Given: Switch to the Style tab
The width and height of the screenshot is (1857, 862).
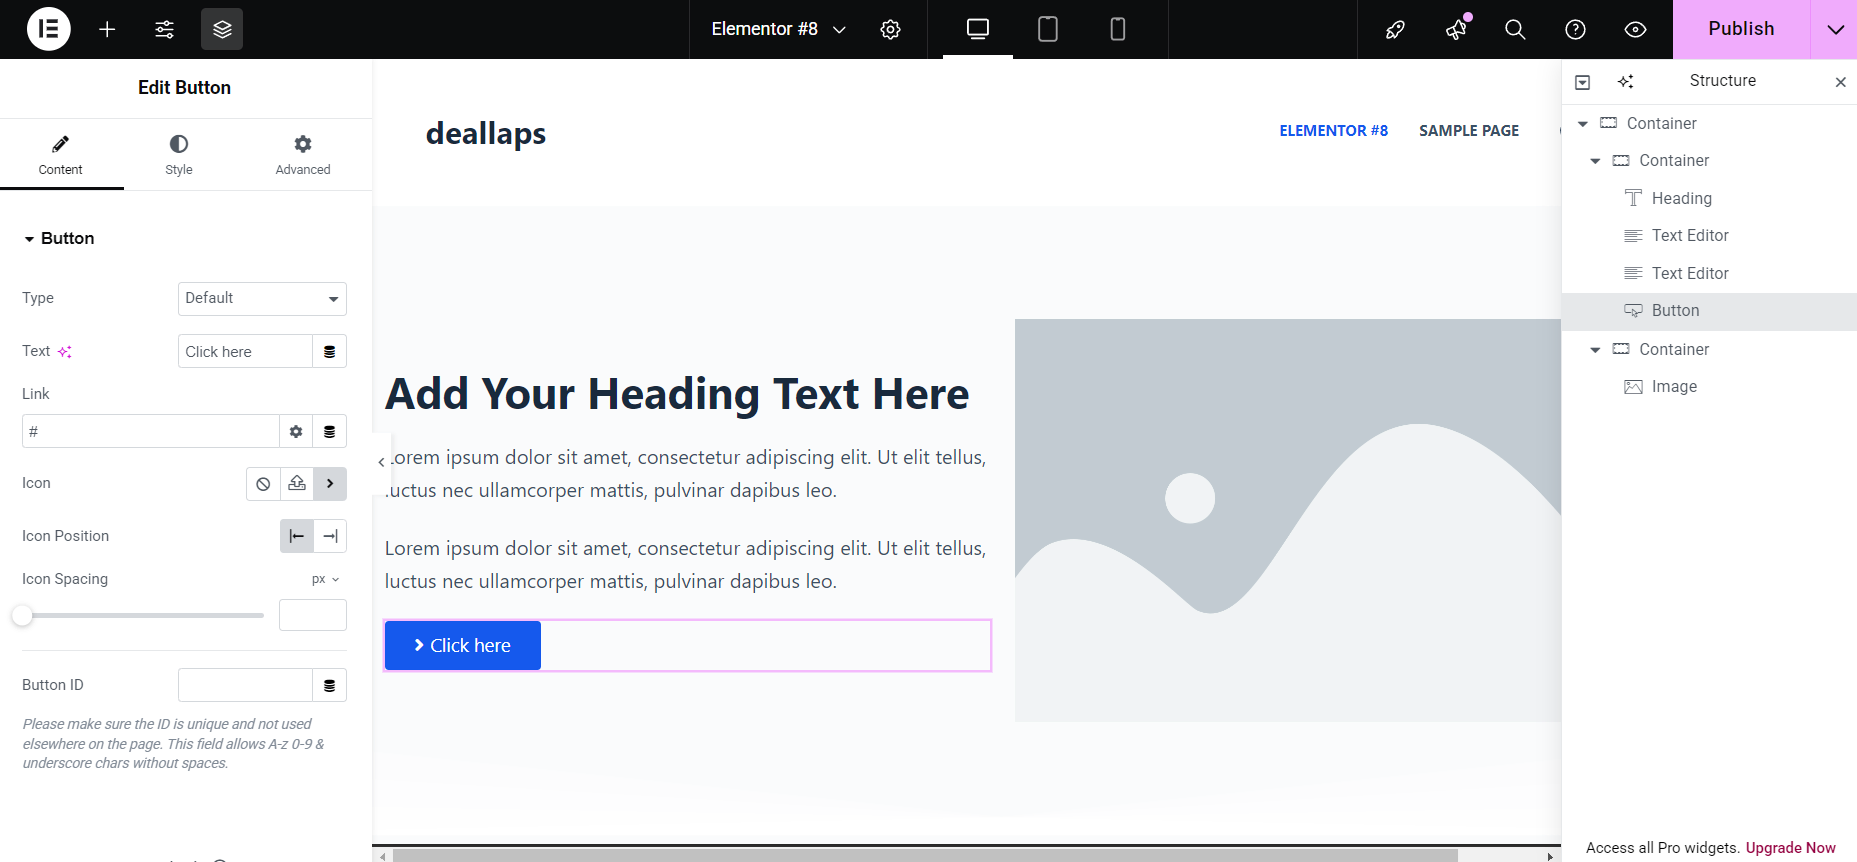Looking at the screenshot, I should click(x=179, y=155).
